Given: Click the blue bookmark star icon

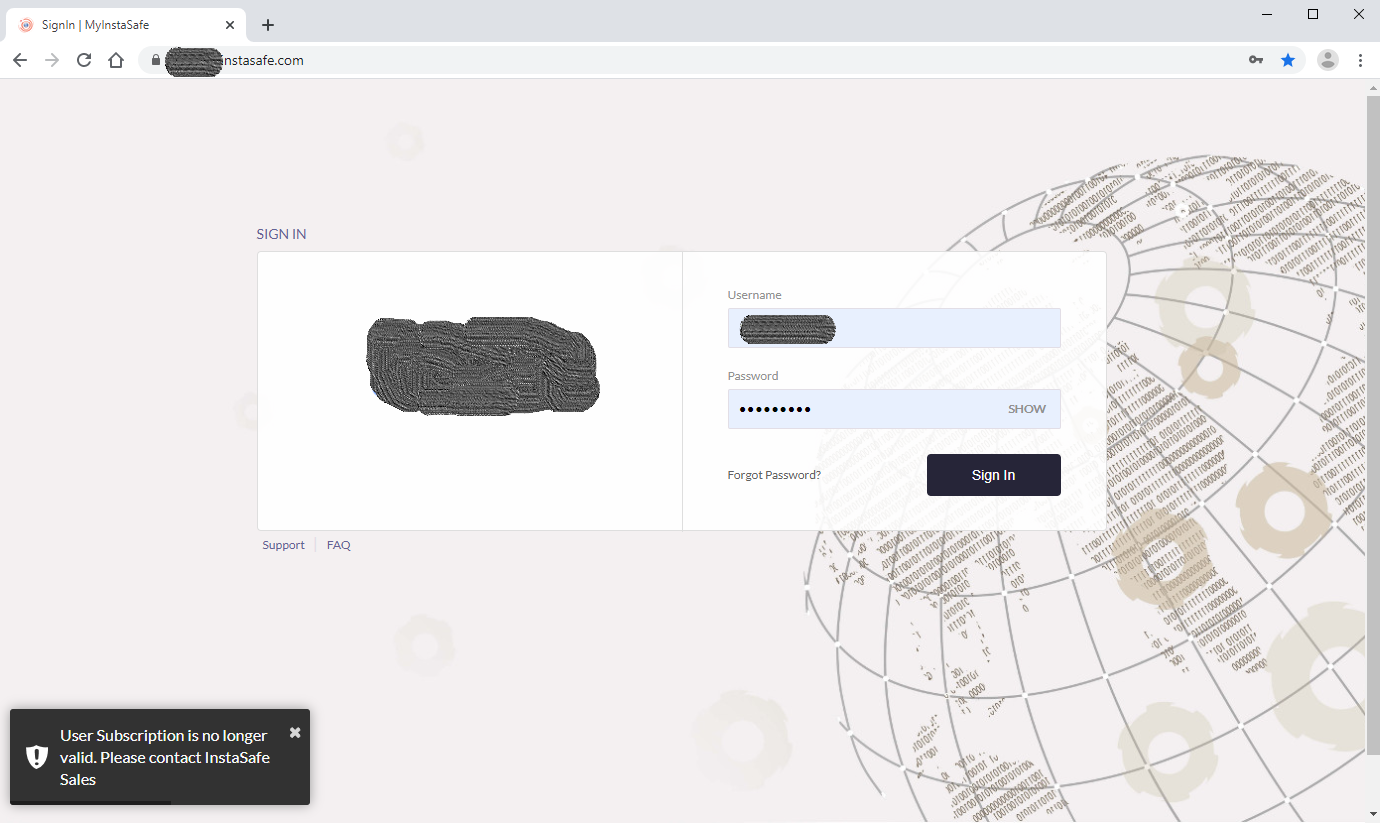Looking at the screenshot, I should coord(1288,60).
